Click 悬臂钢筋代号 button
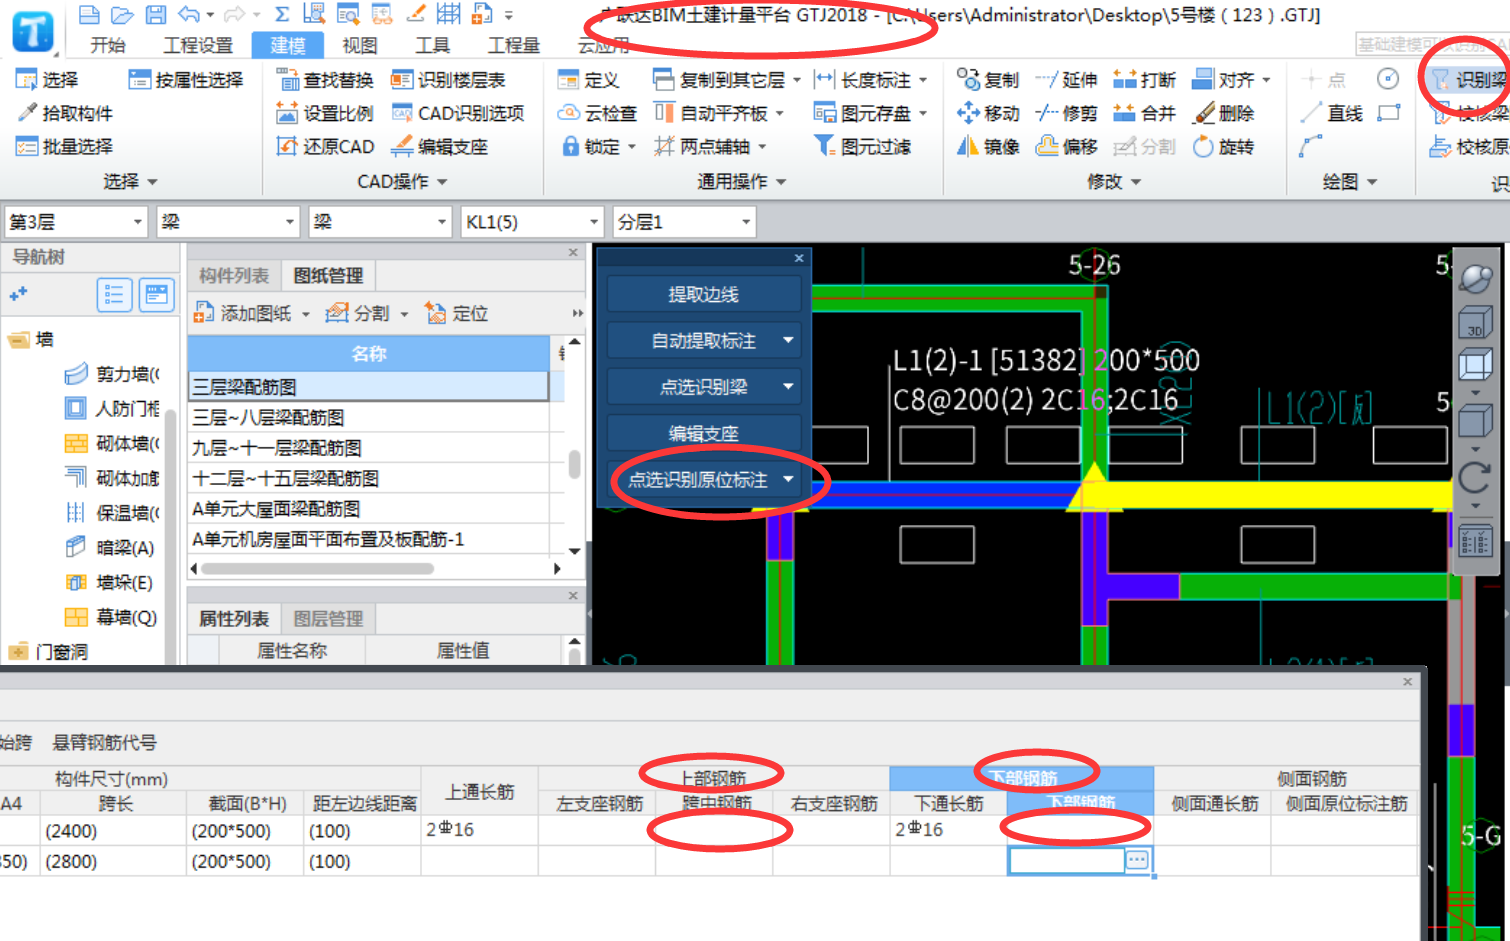The width and height of the screenshot is (1510, 941). tap(105, 743)
